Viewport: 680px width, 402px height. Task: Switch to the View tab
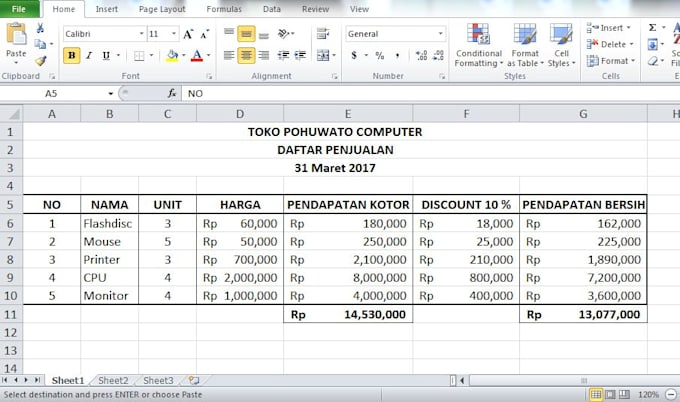pyautogui.click(x=359, y=9)
